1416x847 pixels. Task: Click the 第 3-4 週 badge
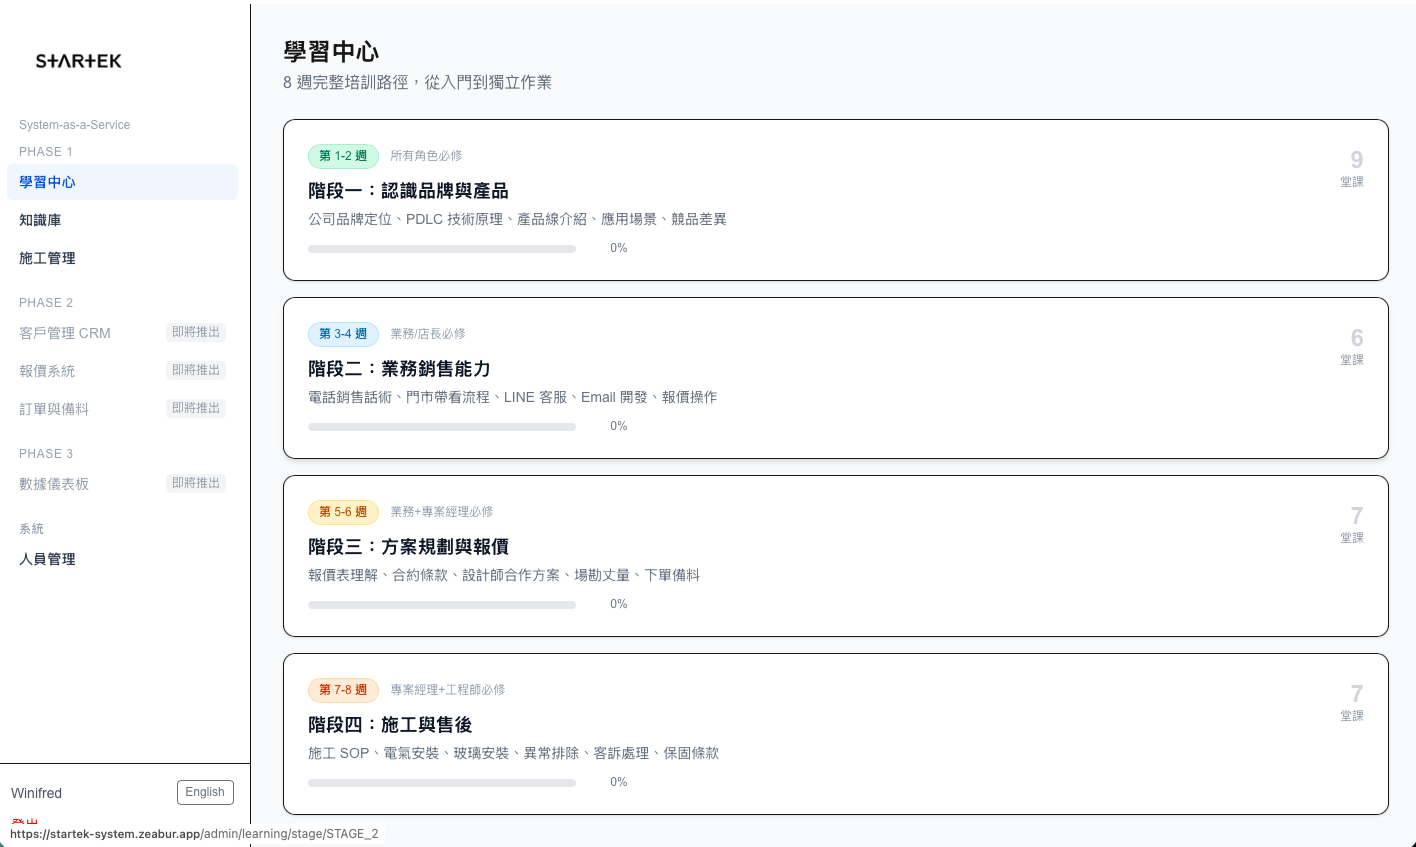click(343, 334)
